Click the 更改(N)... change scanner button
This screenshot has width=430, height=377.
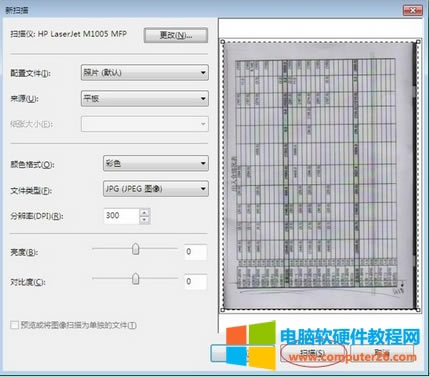pos(176,35)
